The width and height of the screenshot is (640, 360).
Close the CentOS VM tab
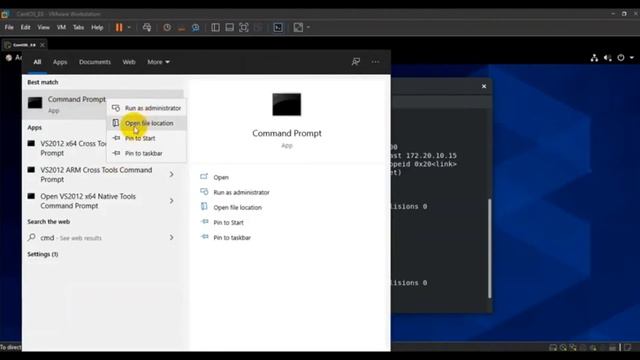coord(42,44)
